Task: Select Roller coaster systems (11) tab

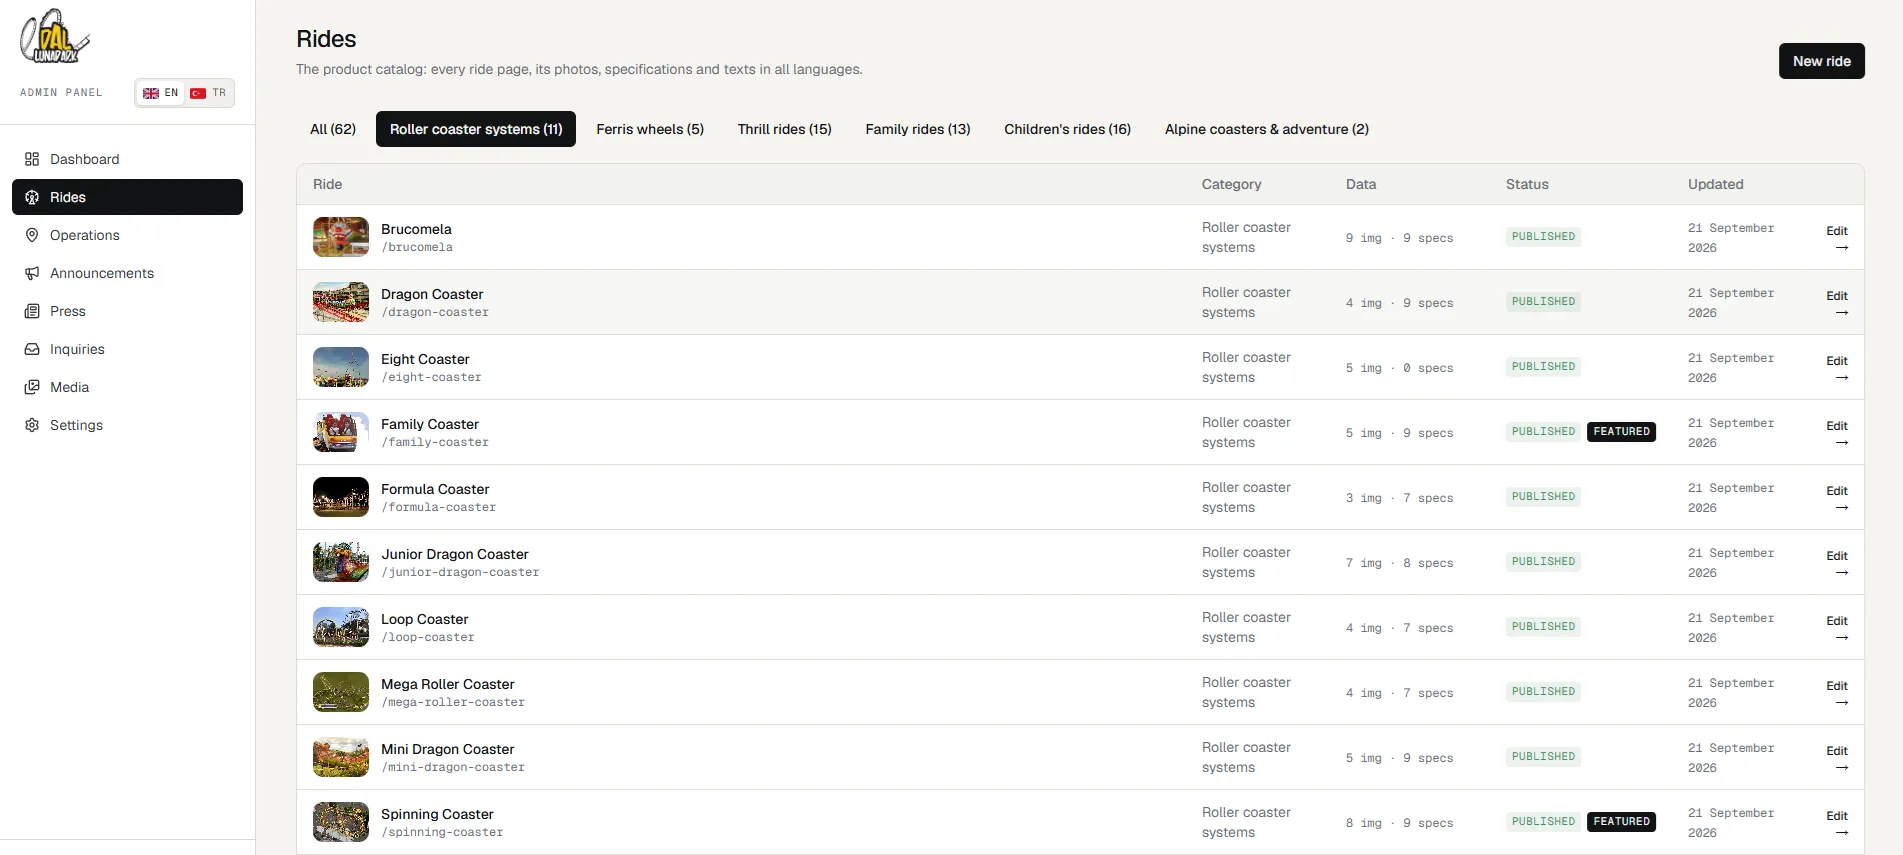Action: (476, 129)
